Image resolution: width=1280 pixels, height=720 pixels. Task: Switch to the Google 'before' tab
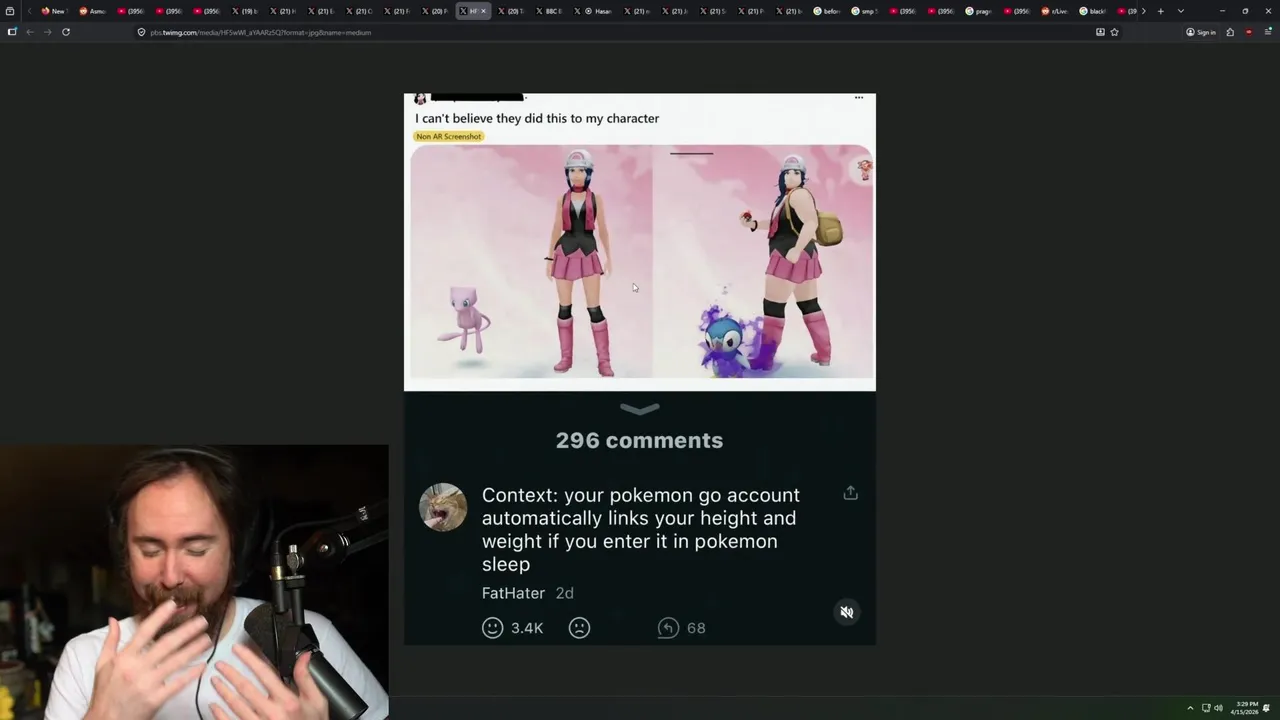(x=826, y=11)
